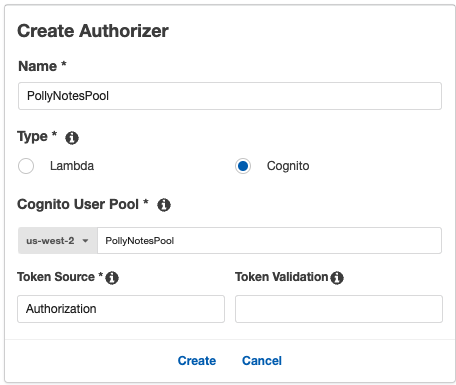Select the Cognito radio button
Viewport: 456px width, 385px height.
coord(243,166)
